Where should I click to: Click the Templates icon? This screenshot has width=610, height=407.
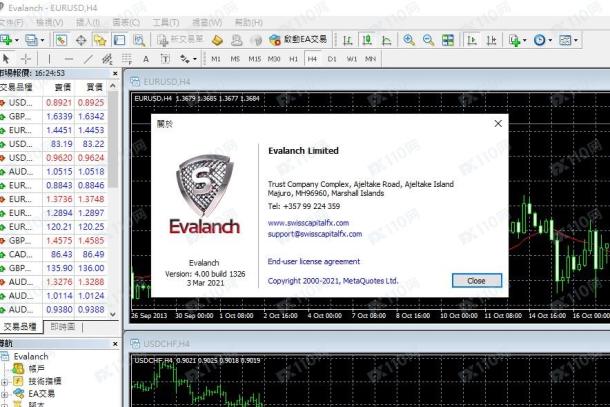[565, 40]
